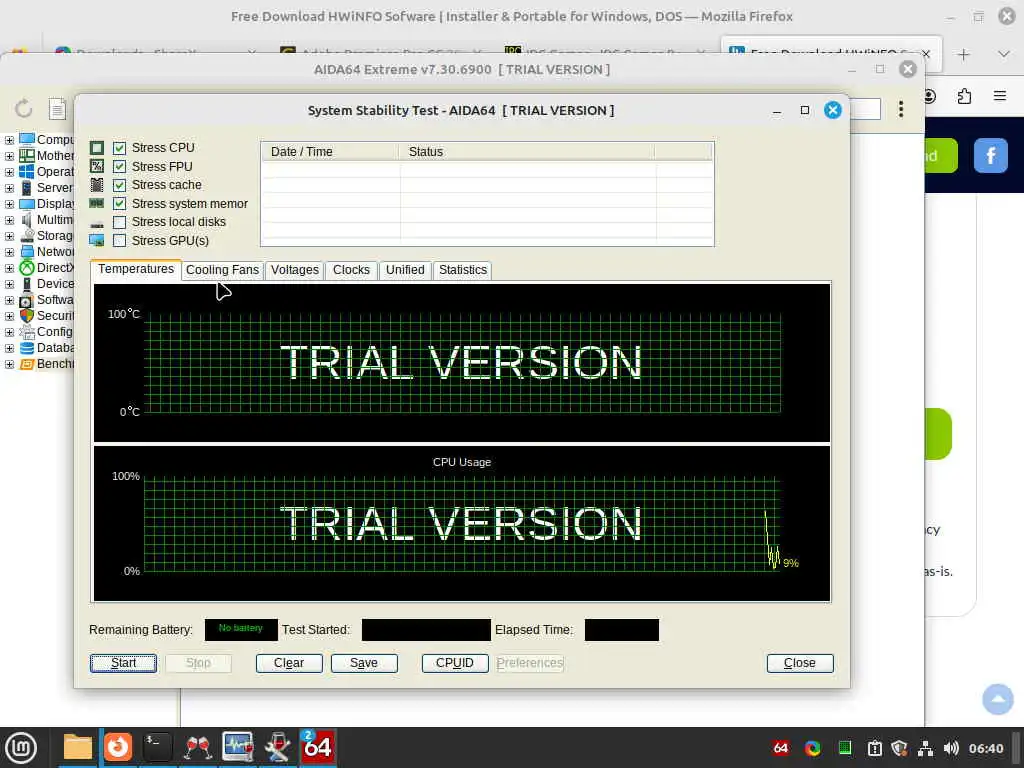Open the Firefox hamburger menu
Image resolution: width=1024 pixels, height=768 pixels.
coord(999,96)
